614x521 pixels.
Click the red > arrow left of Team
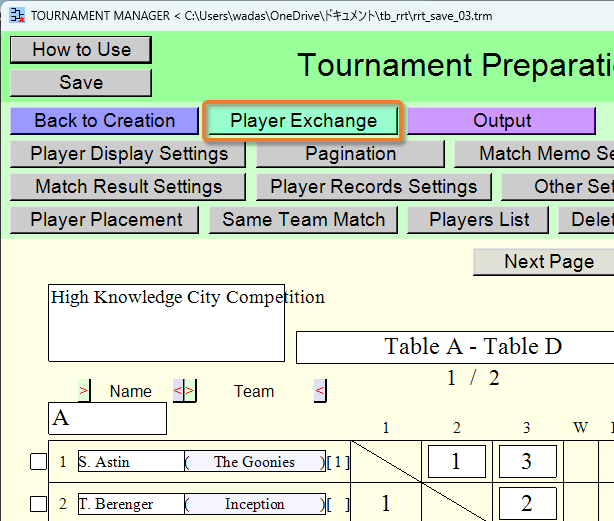click(190, 391)
